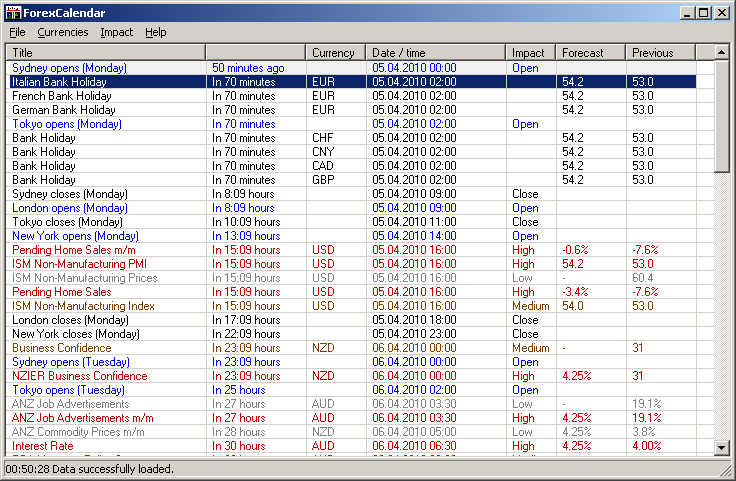Select the New York closes (Monday) row

[x=351, y=334]
